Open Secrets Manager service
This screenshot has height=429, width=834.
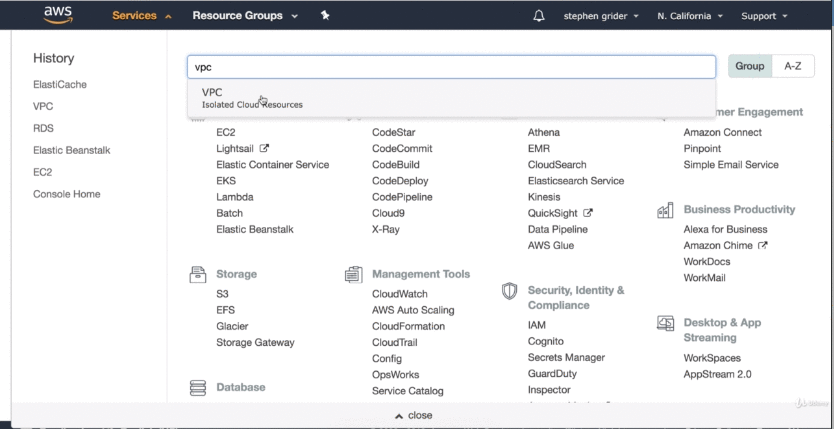pos(566,358)
